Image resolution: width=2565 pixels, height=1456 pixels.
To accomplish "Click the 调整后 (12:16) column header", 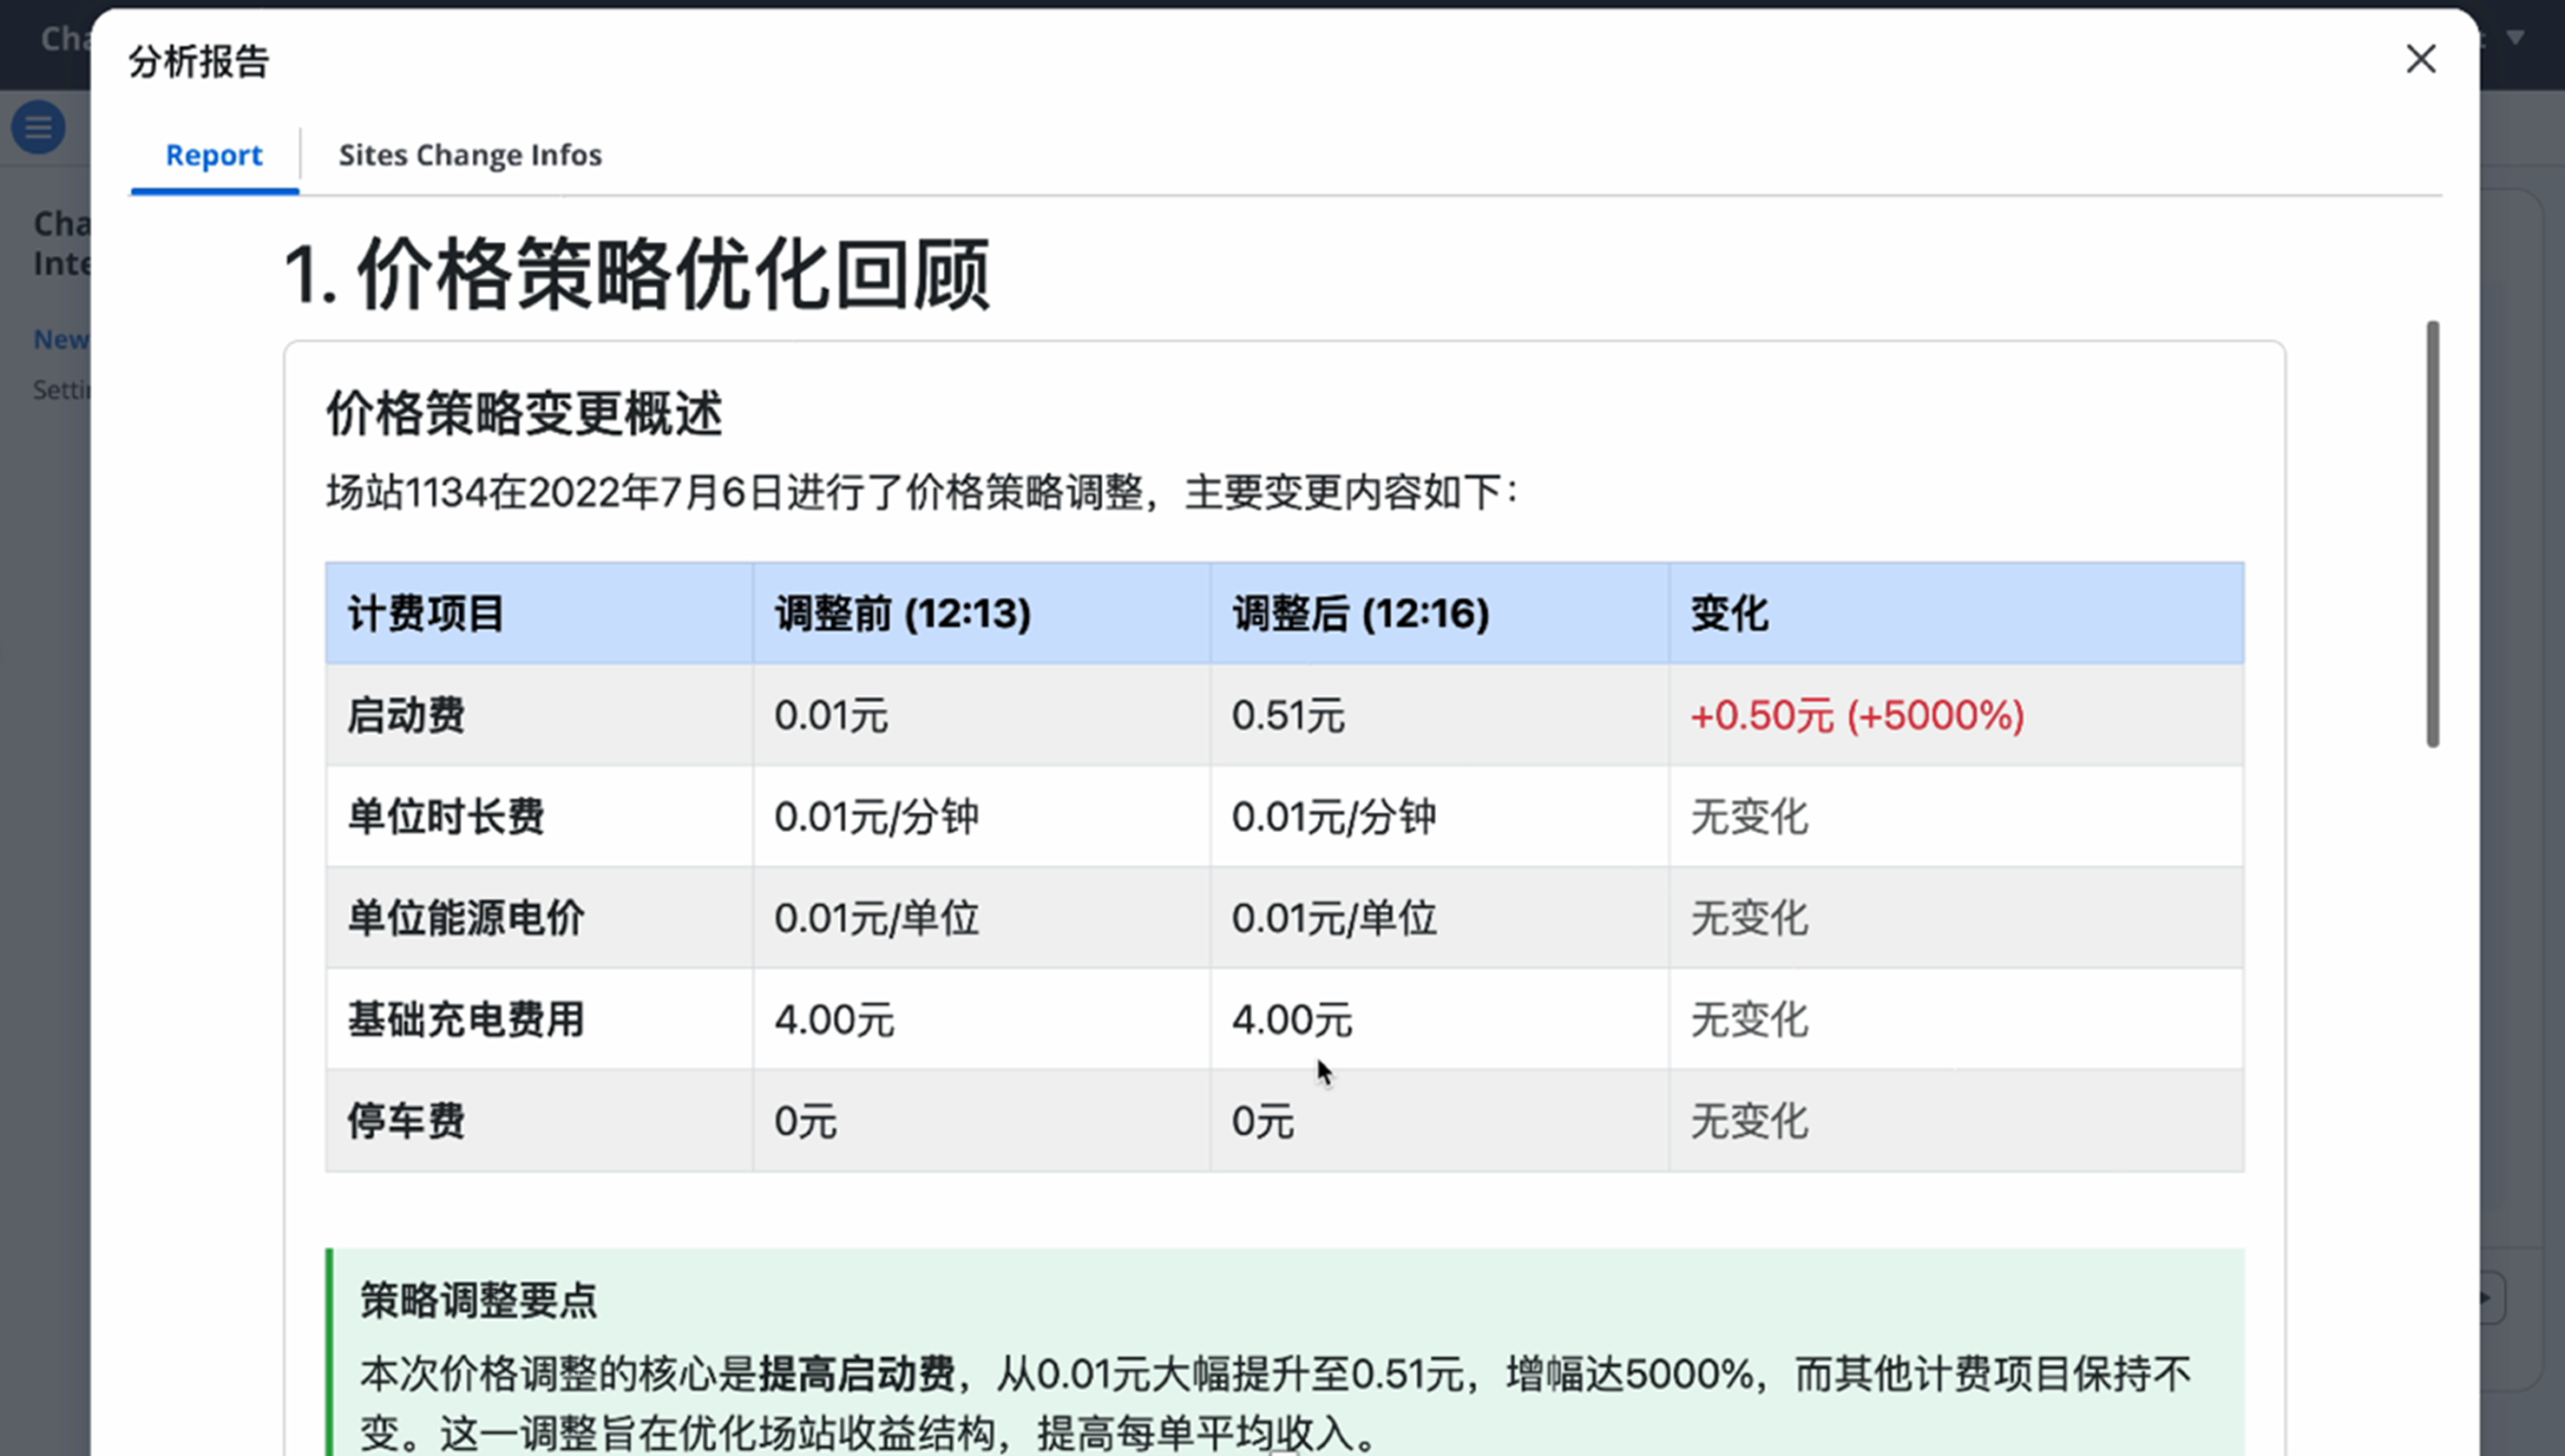I will pos(1360,614).
